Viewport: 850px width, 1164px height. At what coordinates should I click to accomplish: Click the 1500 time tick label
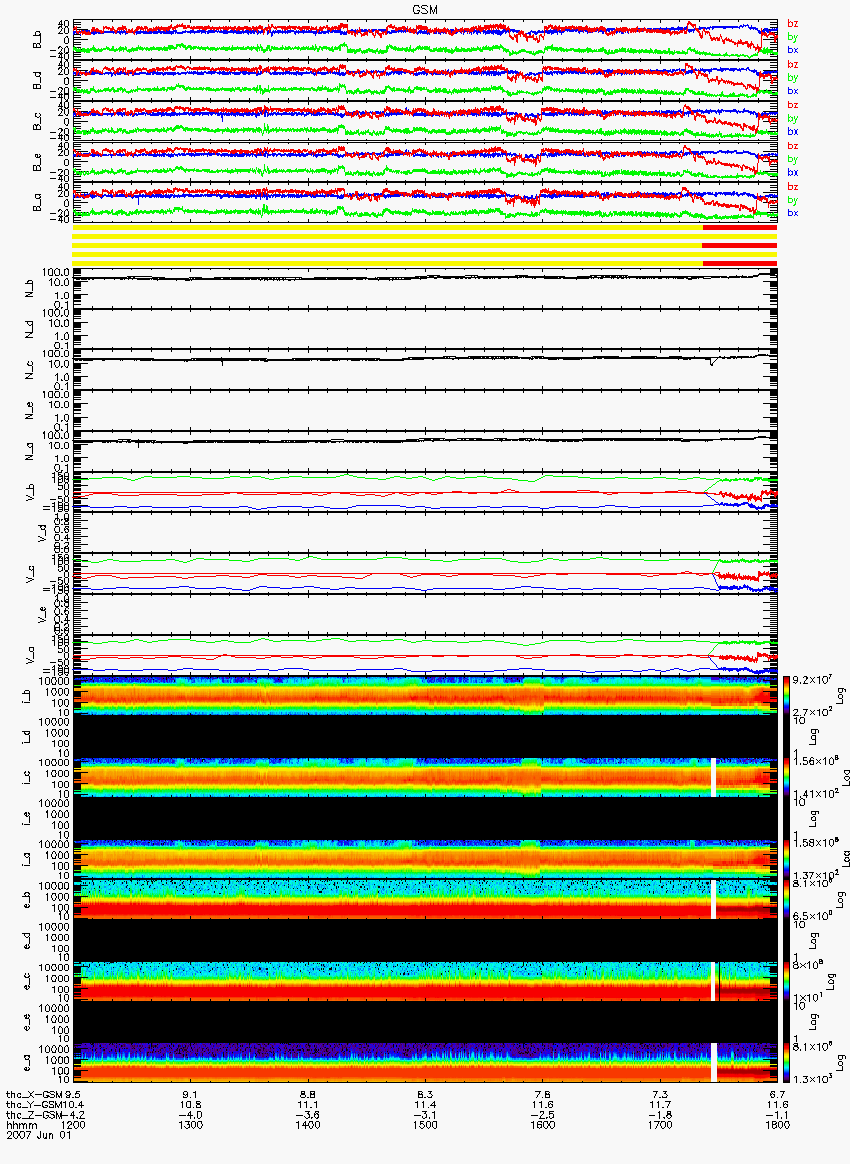(x=425, y=1125)
